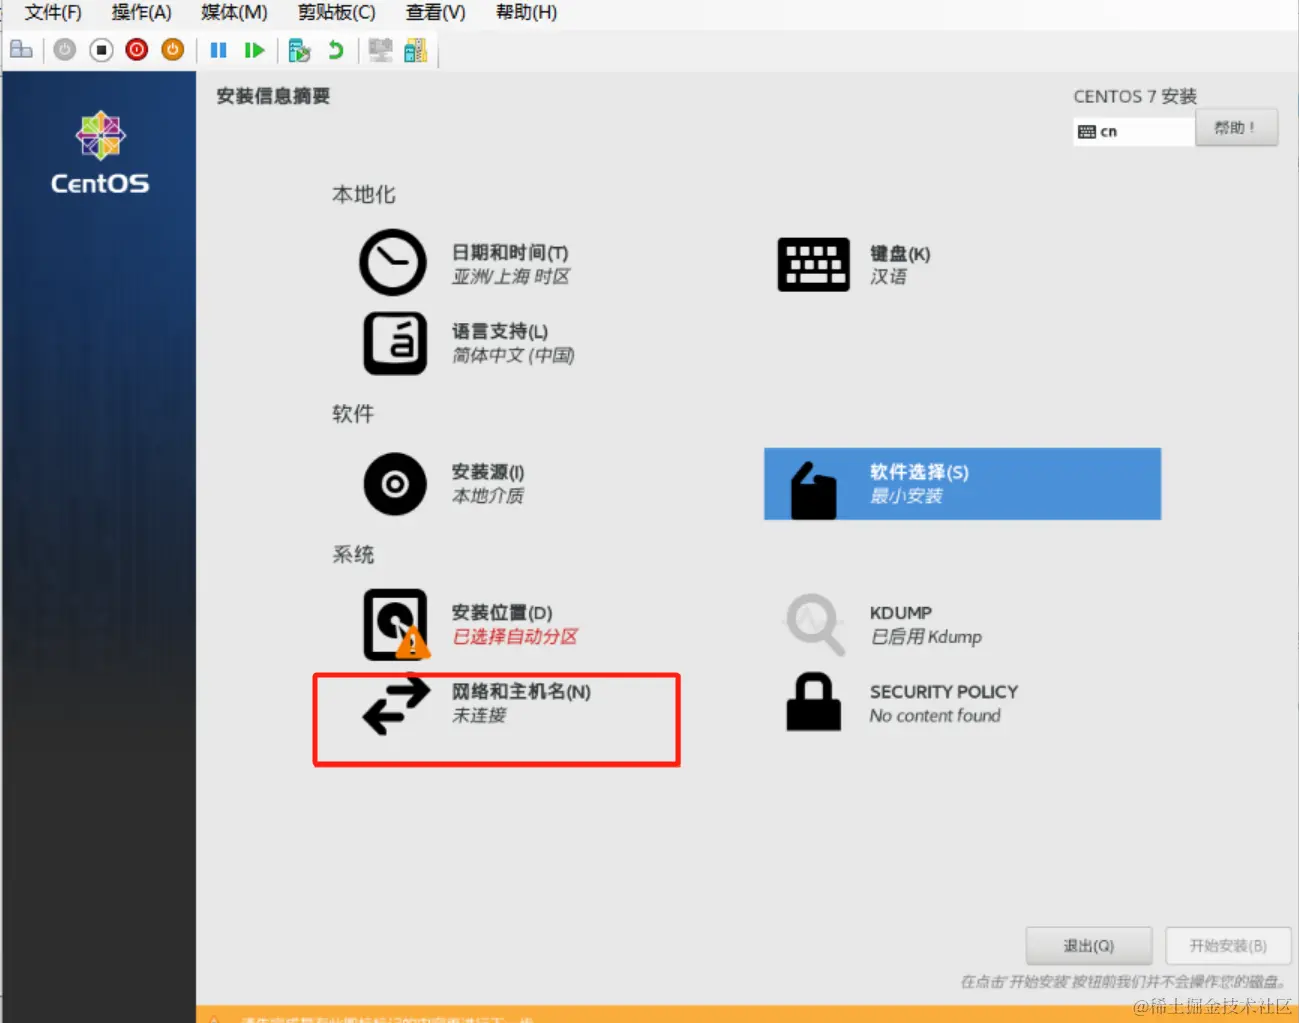Click the 本地化 section heading
Viewport: 1299px width, 1023px height.
[364, 195]
